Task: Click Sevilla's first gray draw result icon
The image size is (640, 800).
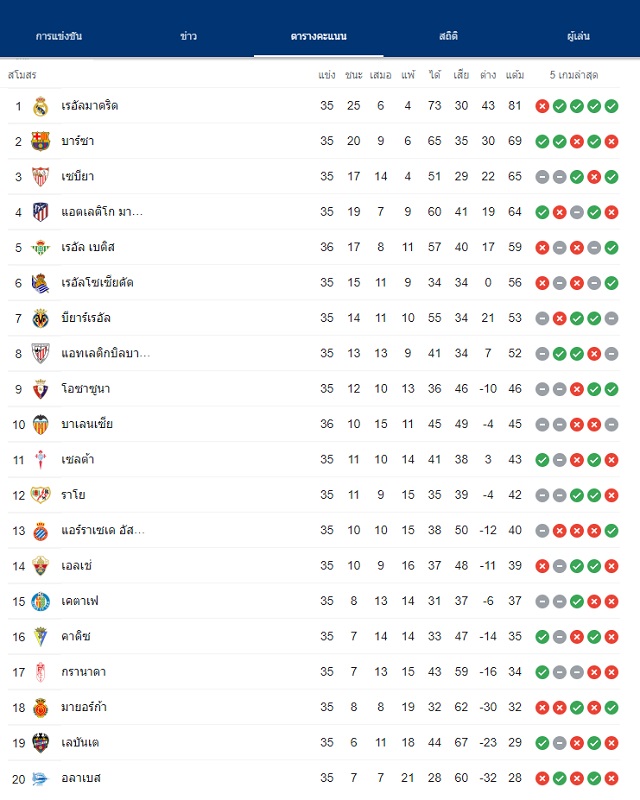Action: [542, 177]
